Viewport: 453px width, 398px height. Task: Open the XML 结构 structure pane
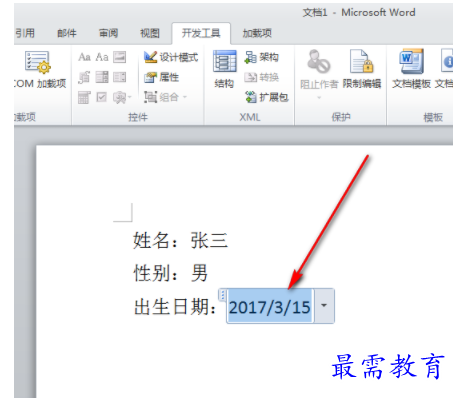pos(224,69)
